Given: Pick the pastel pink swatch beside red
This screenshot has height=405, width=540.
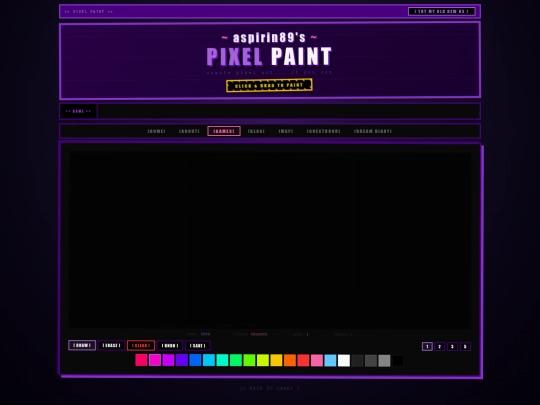Looking at the screenshot, I should [x=317, y=360].
